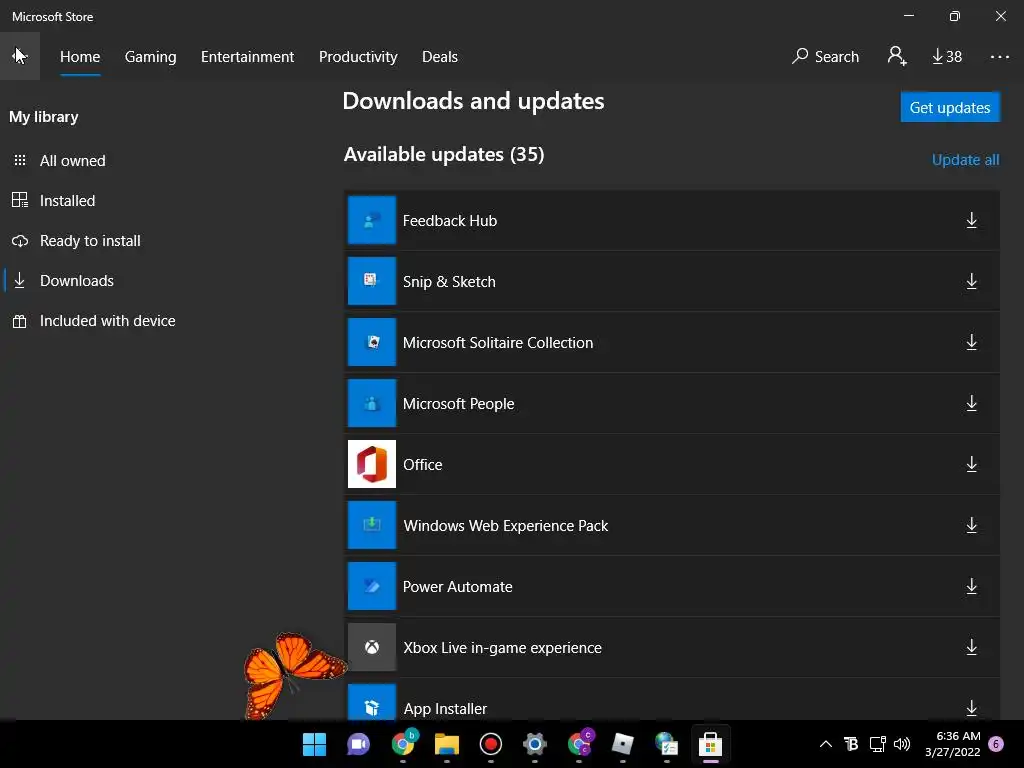The height and width of the screenshot is (768, 1024).
Task: Go back with the back arrow
Action: [20, 56]
